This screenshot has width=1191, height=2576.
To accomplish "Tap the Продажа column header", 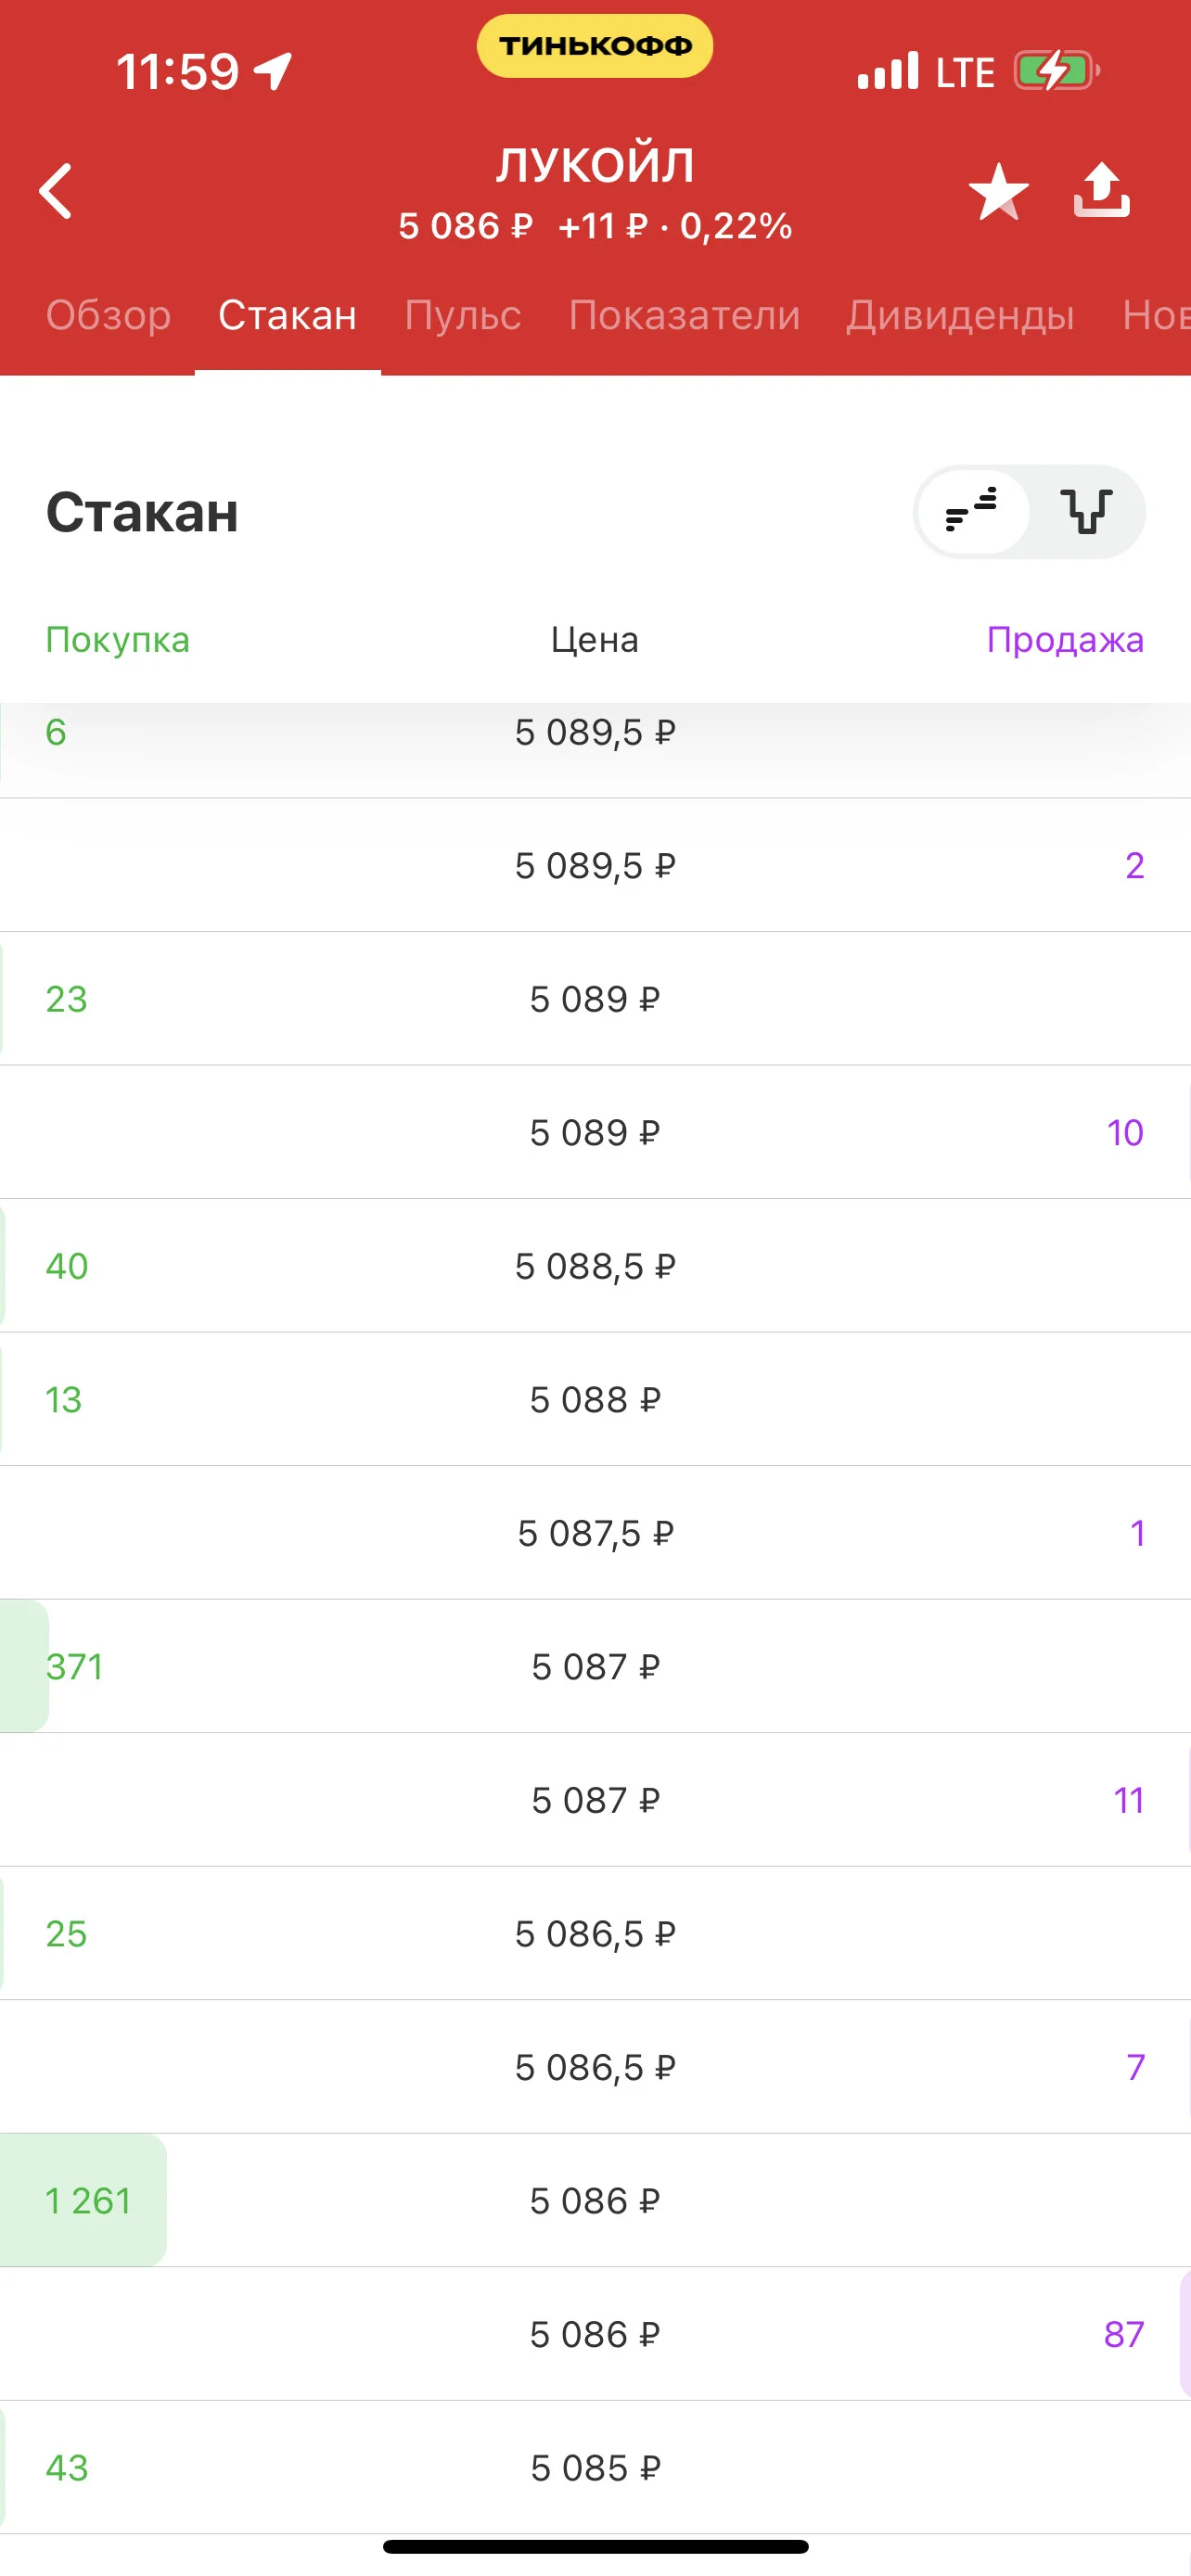I will [x=1065, y=639].
